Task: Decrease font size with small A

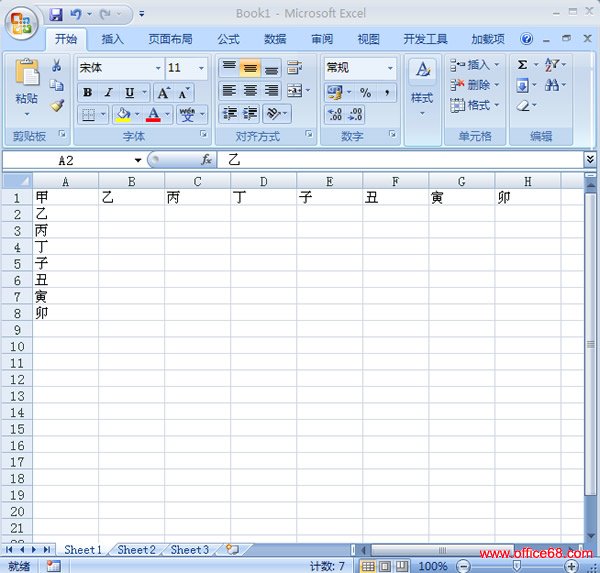Action: [184, 93]
